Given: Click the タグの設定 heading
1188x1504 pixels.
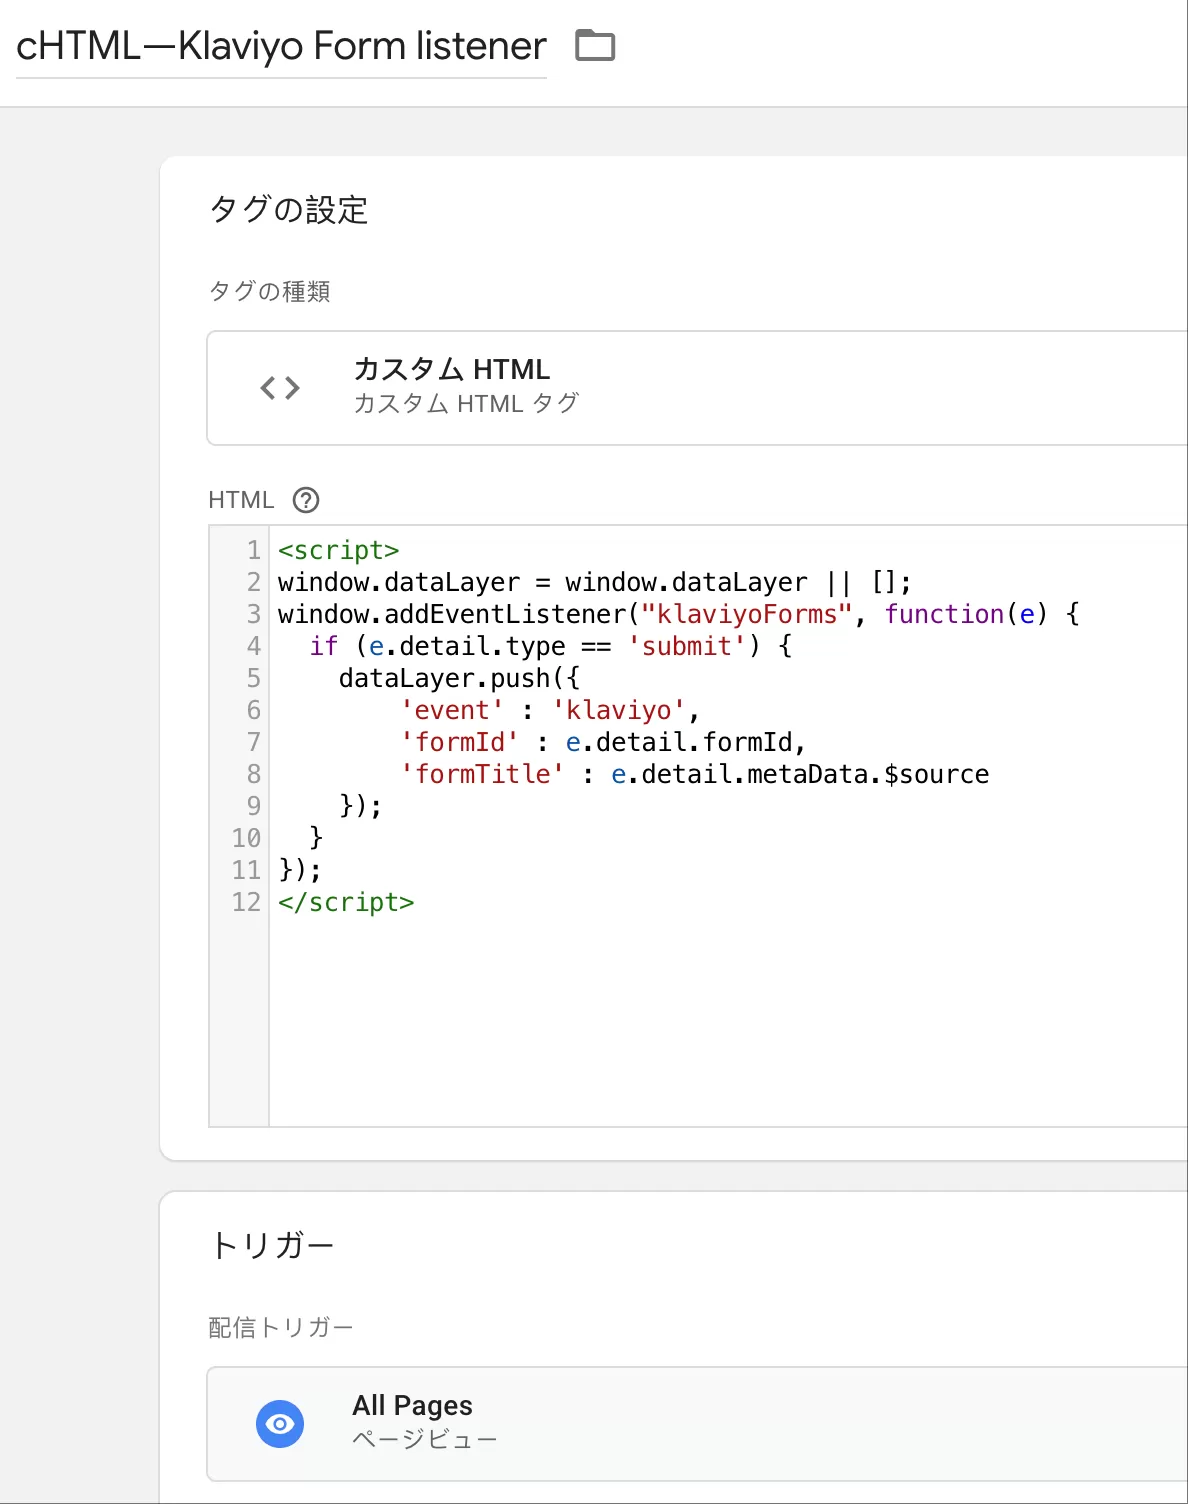Looking at the screenshot, I should 289,210.
